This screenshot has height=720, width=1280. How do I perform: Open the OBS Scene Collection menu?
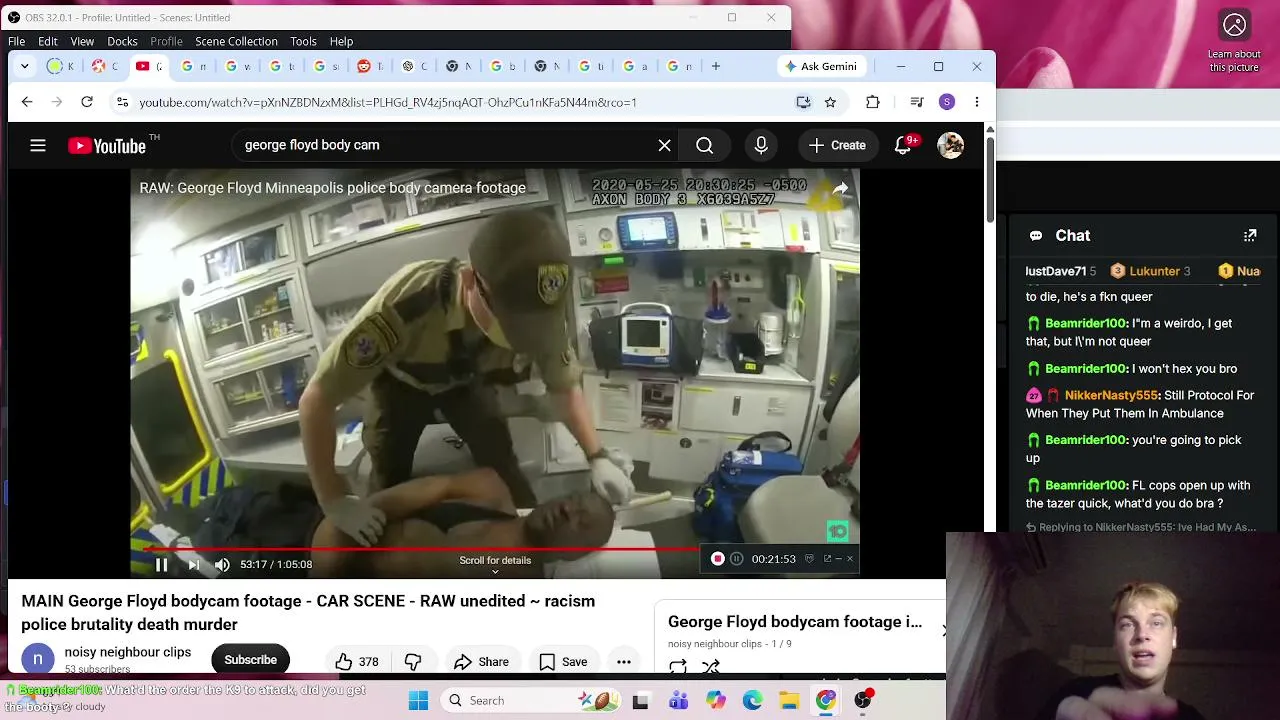(236, 41)
